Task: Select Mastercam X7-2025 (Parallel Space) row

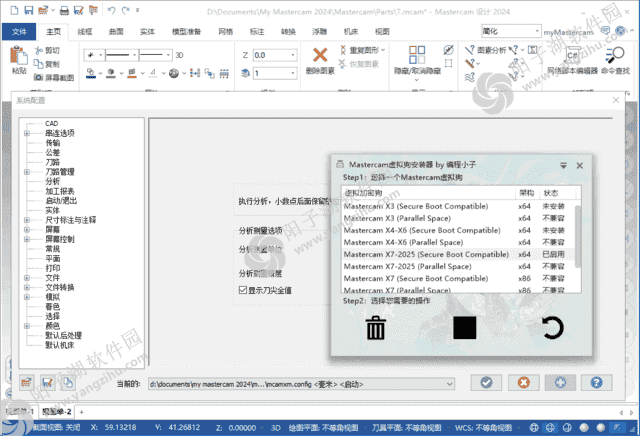Action: 457,266
